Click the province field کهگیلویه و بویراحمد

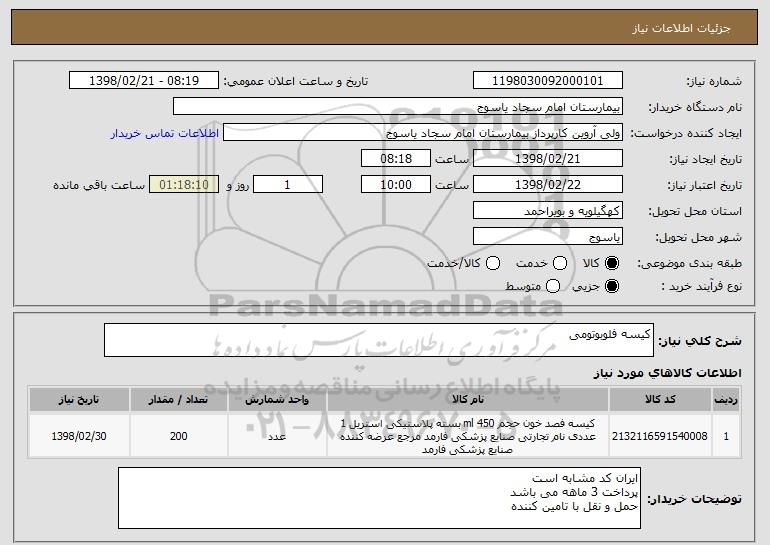click(x=548, y=211)
